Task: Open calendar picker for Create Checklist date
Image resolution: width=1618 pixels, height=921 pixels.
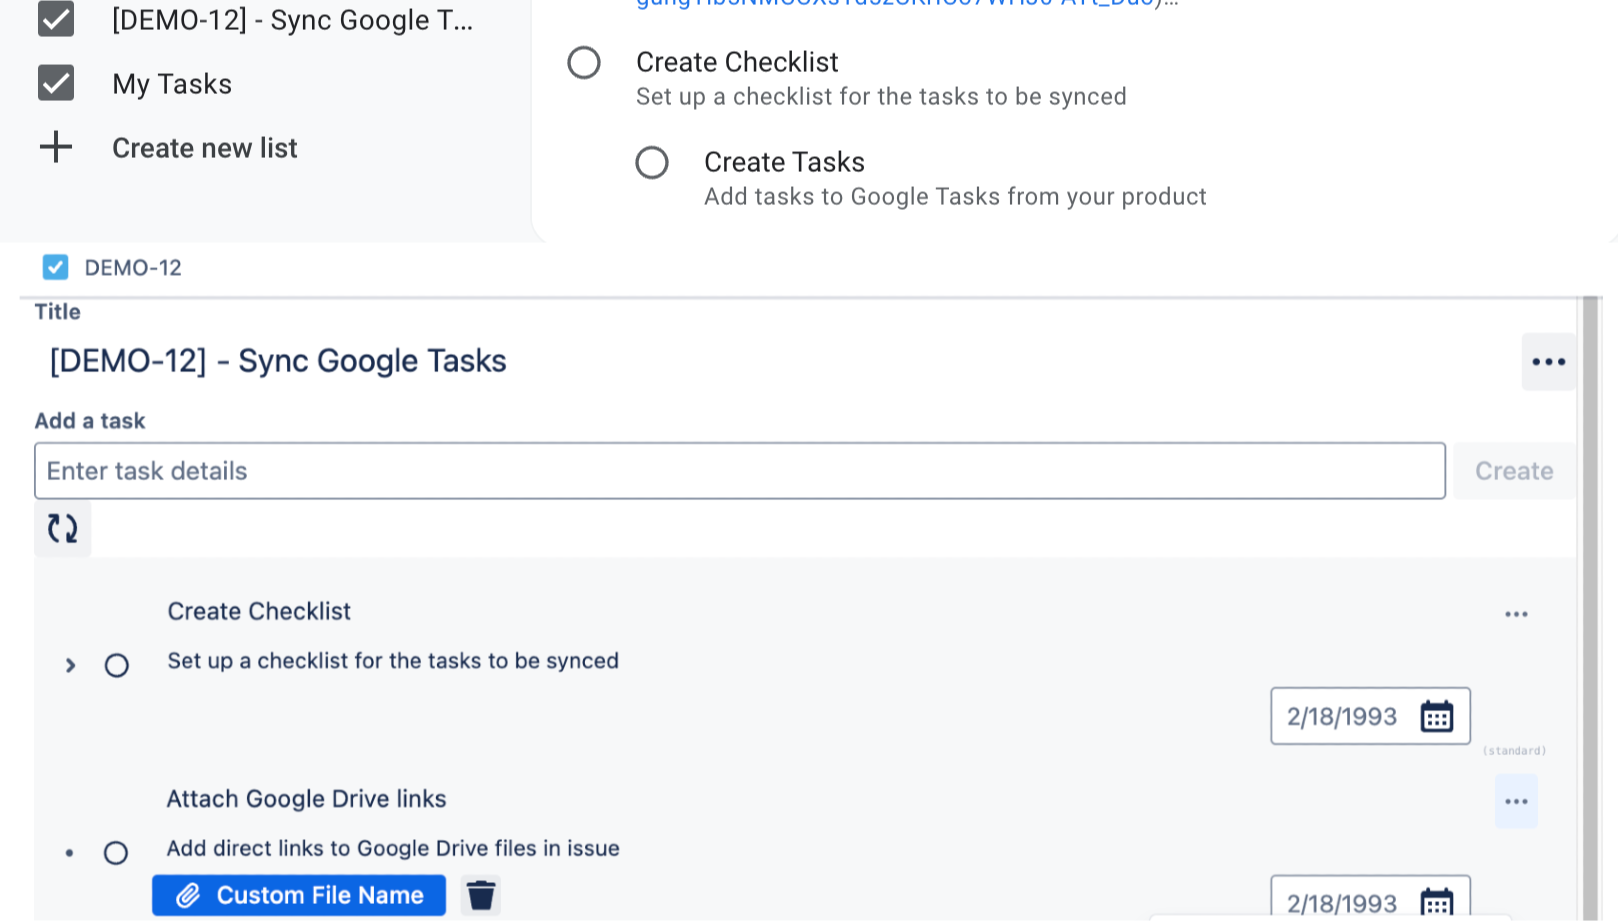Action: click(1437, 716)
